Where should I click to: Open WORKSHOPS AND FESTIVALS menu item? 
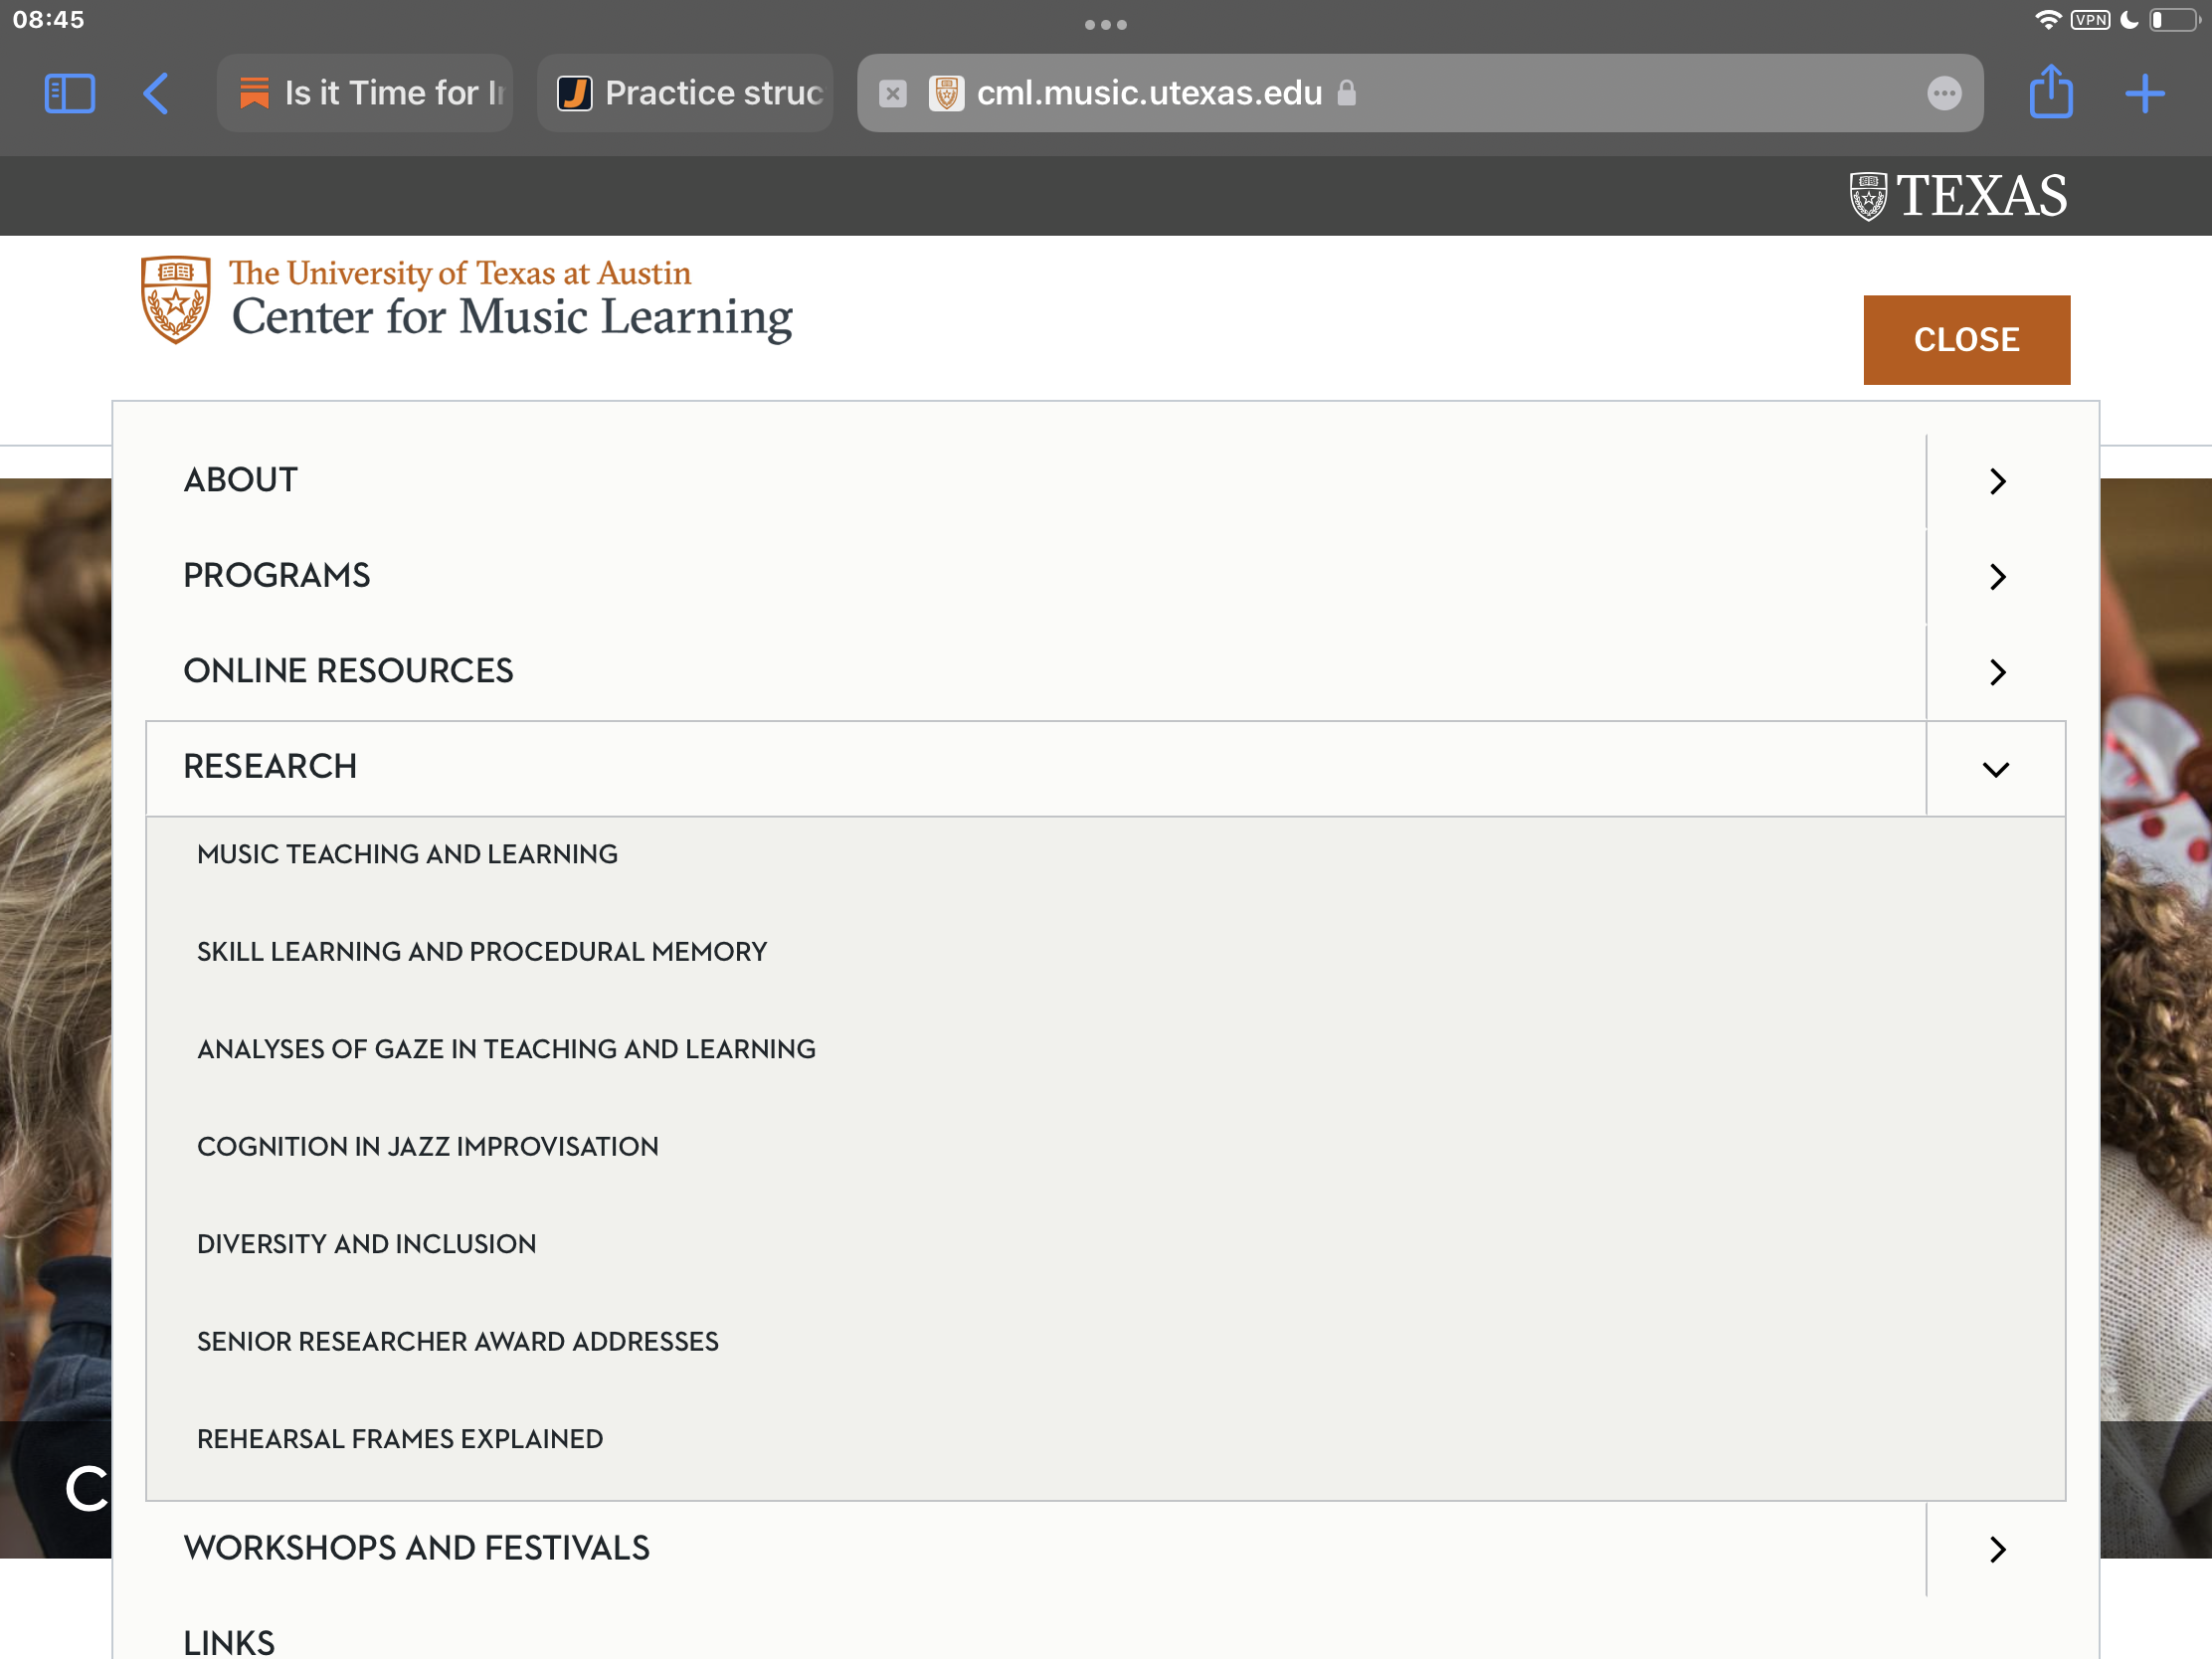[x=417, y=1548]
